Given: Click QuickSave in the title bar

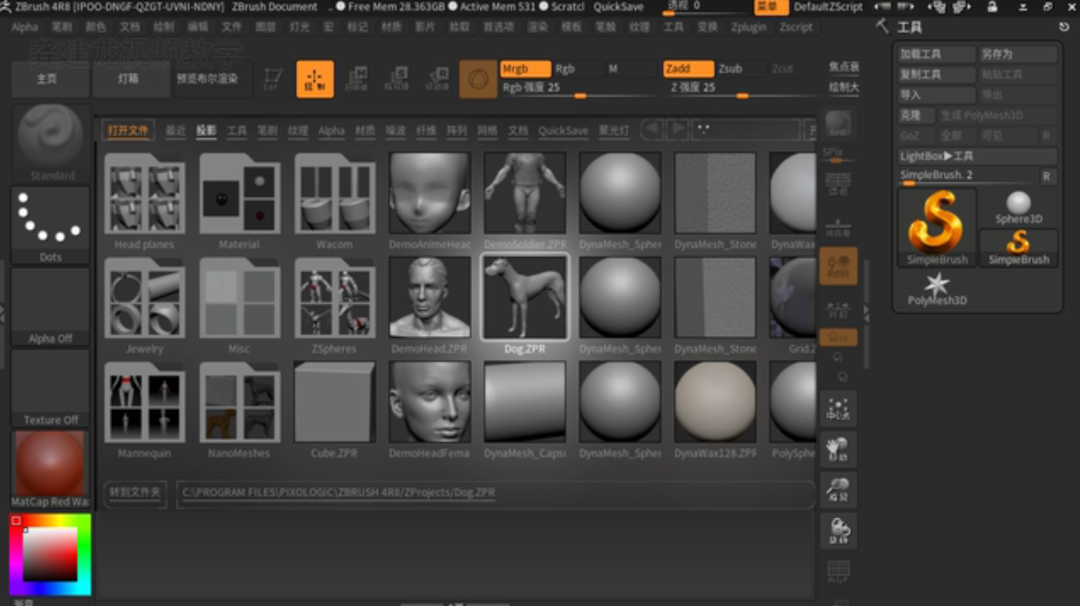Looking at the screenshot, I should point(618,7).
